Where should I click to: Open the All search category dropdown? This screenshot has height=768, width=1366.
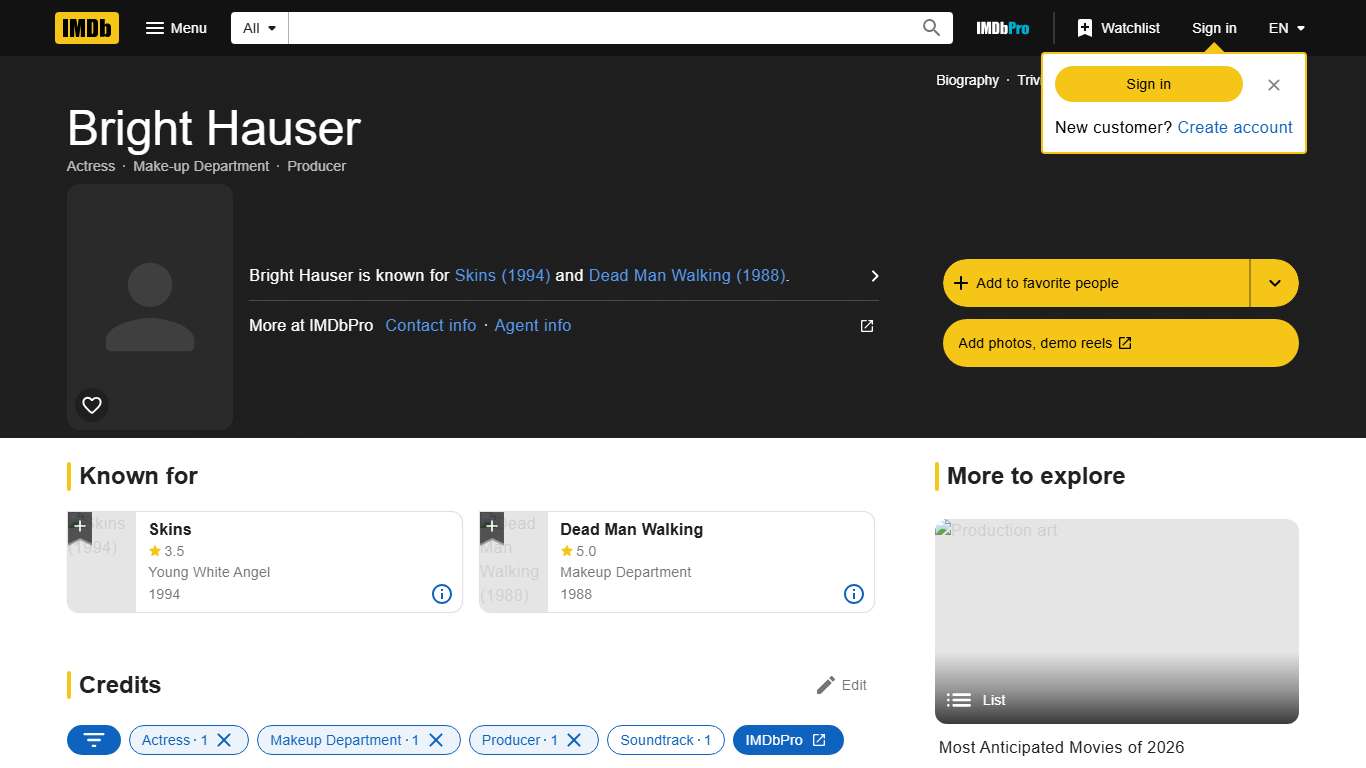click(x=258, y=28)
